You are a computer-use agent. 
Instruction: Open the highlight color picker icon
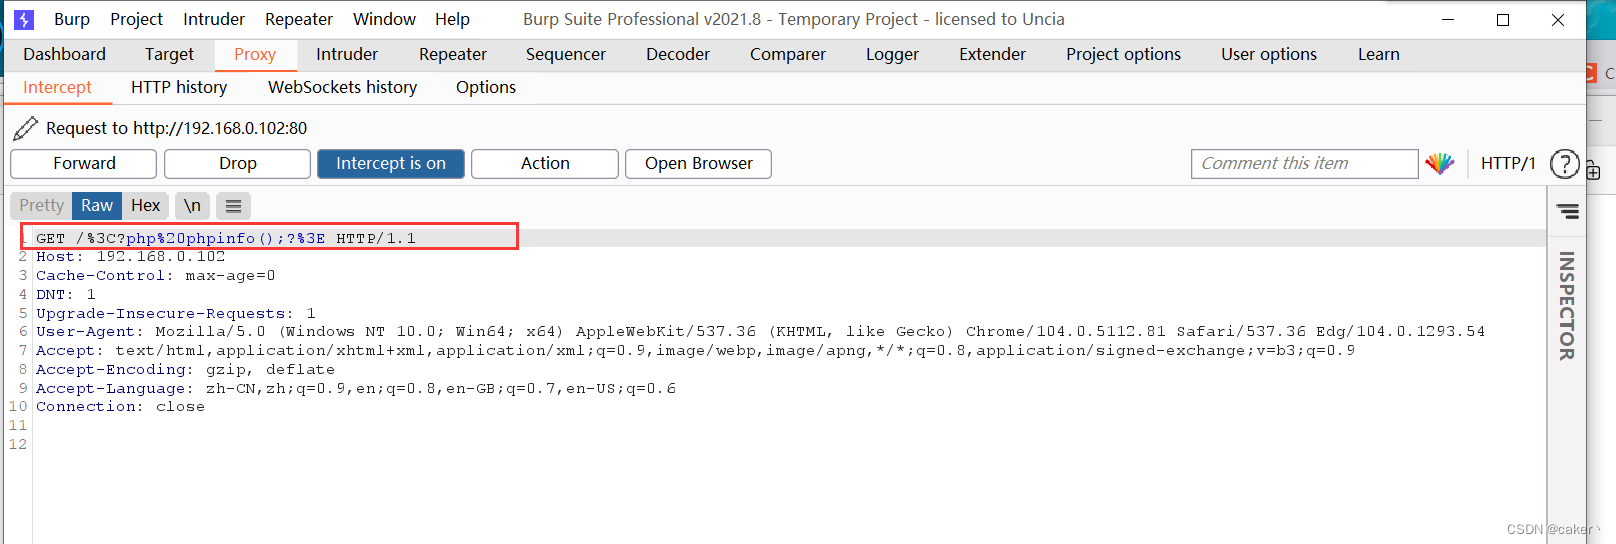1440,164
